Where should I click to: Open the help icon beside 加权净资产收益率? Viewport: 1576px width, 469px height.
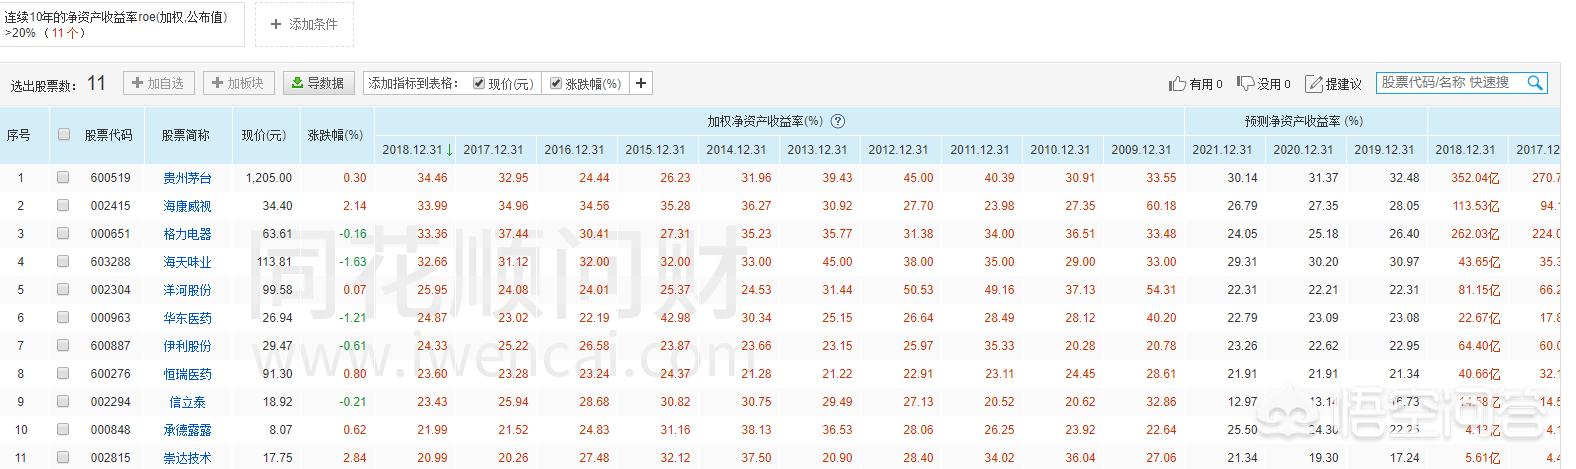(838, 121)
